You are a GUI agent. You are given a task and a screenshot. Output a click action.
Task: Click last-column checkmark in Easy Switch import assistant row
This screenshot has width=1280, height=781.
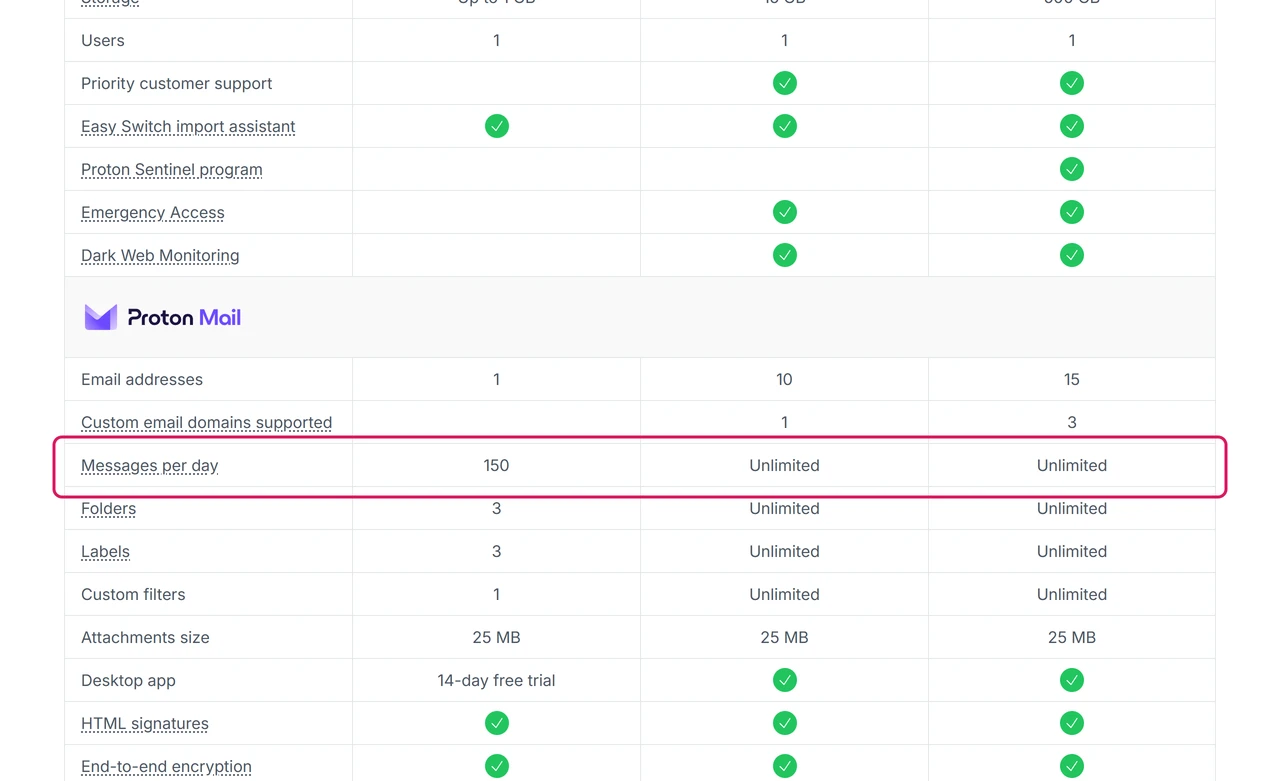tap(1072, 126)
